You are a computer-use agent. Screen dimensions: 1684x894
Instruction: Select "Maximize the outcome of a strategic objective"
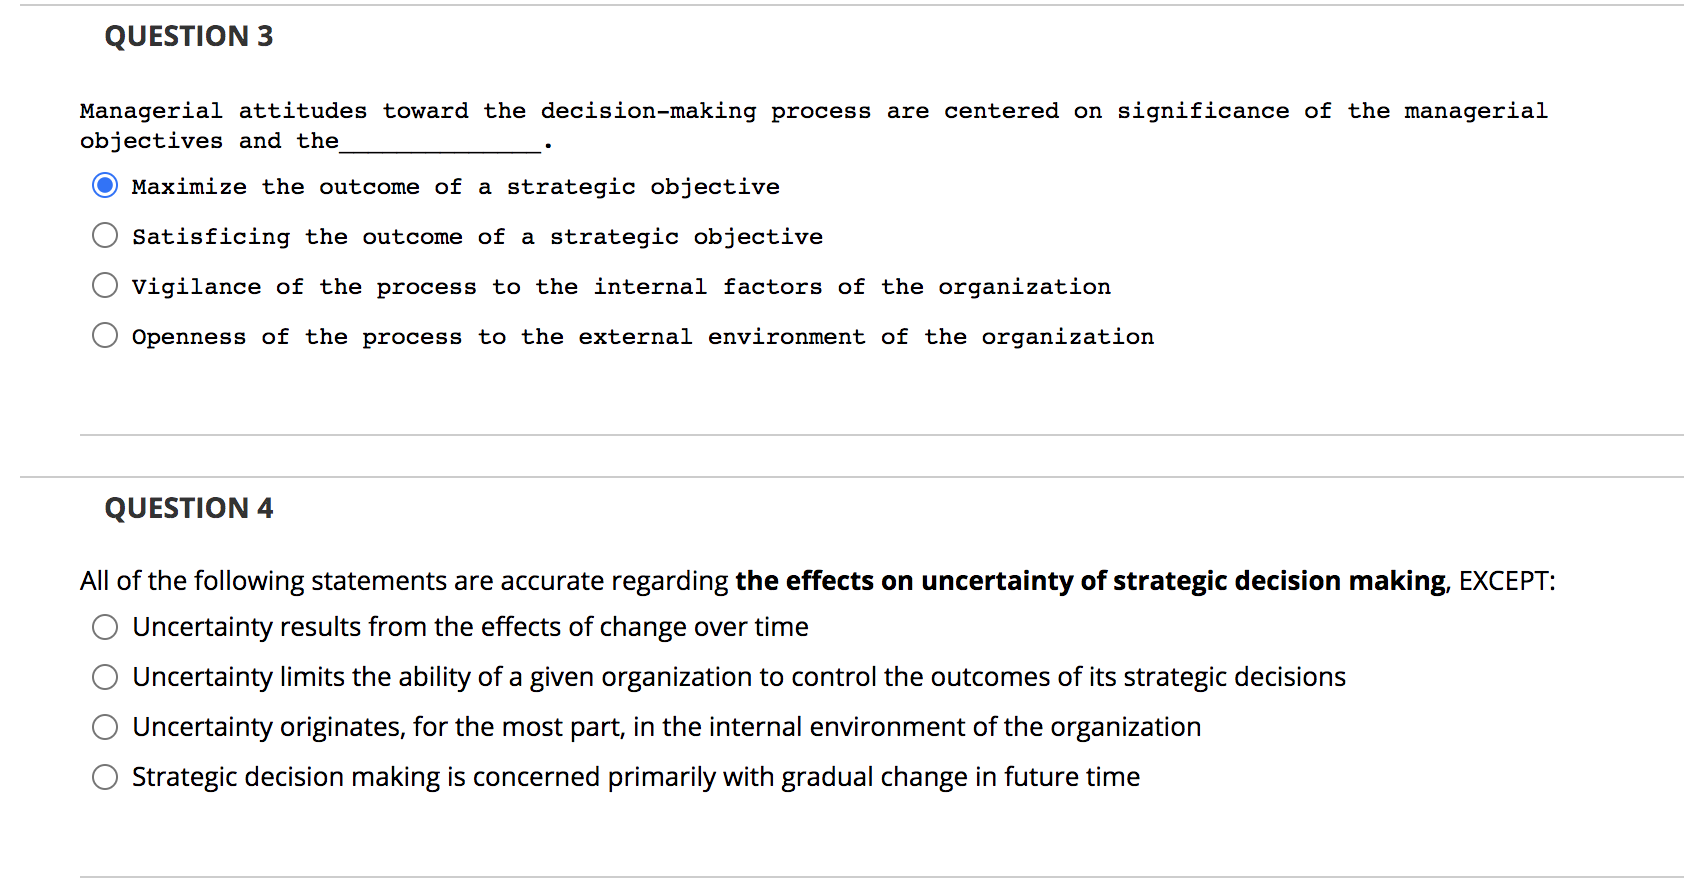click(104, 185)
